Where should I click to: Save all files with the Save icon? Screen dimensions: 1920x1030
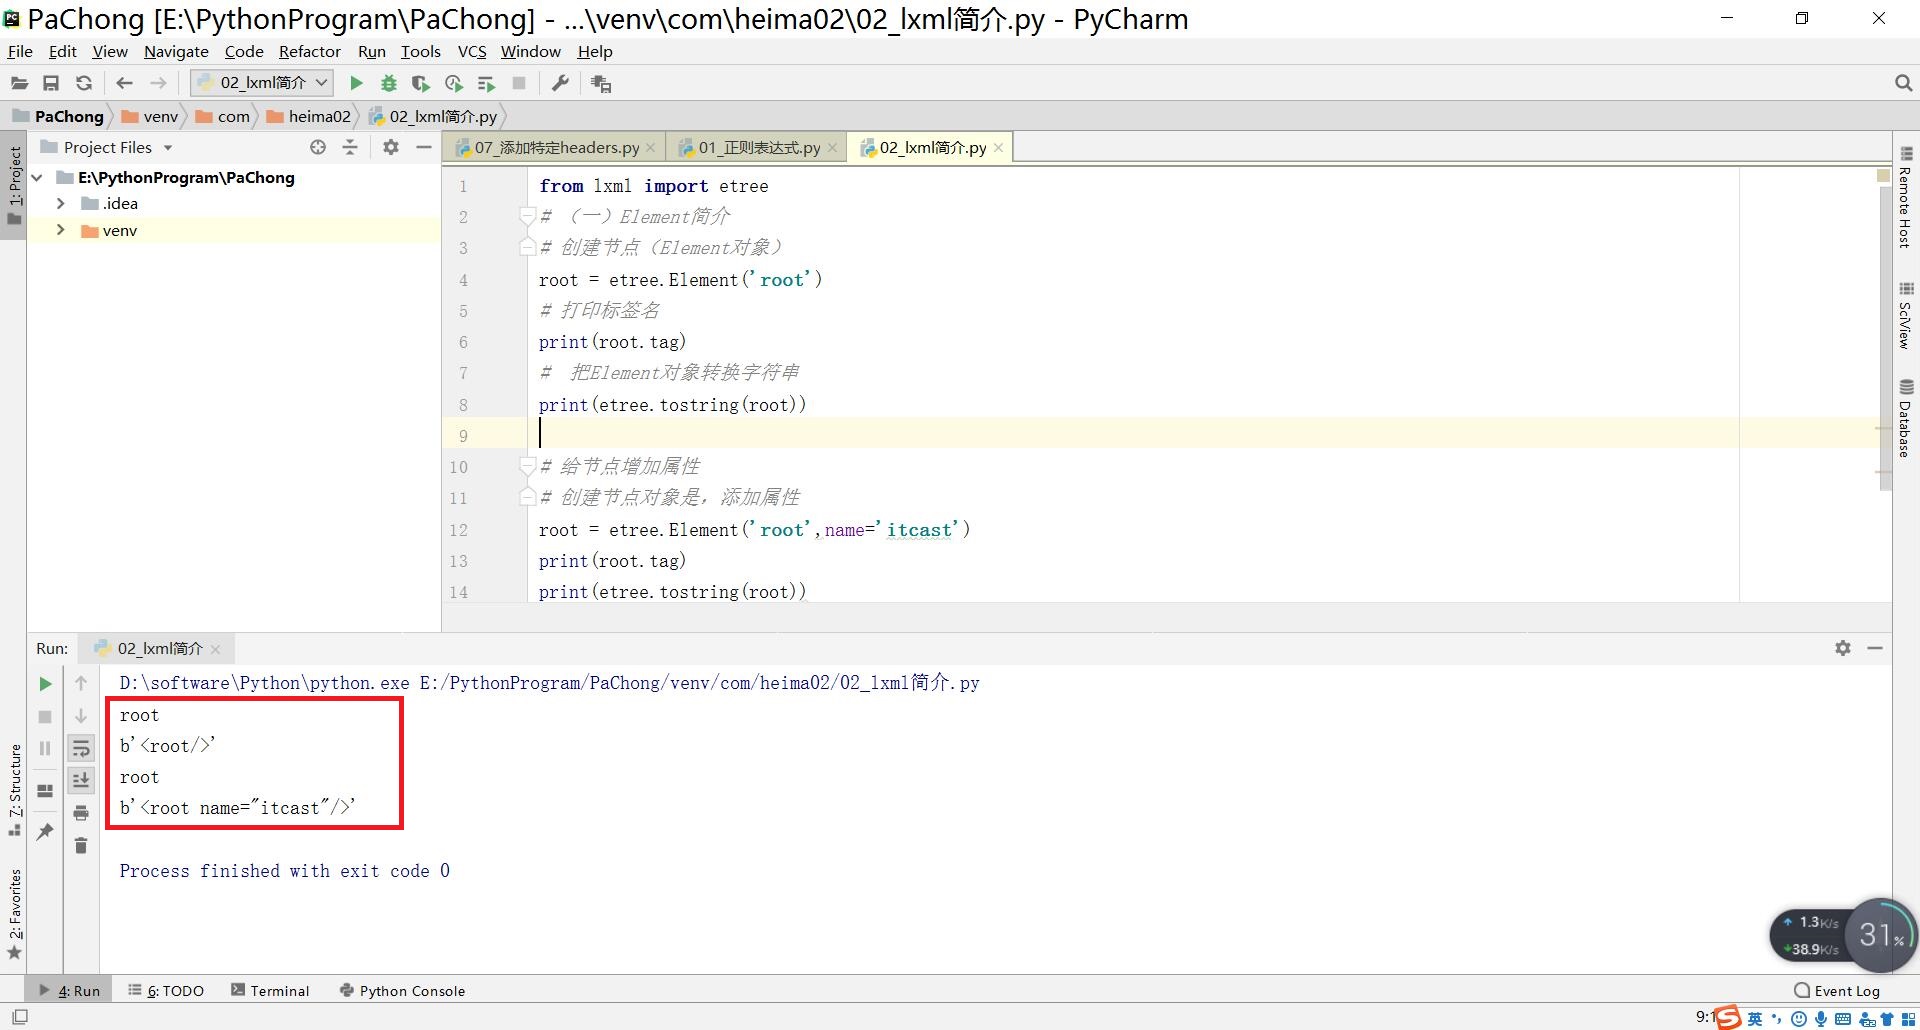[51, 83]
